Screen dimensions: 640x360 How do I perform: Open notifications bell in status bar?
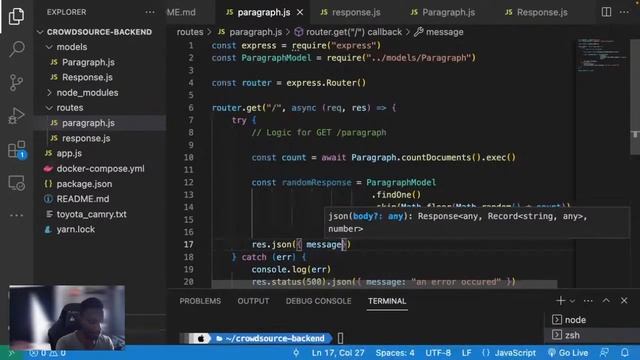pos(624,353)
